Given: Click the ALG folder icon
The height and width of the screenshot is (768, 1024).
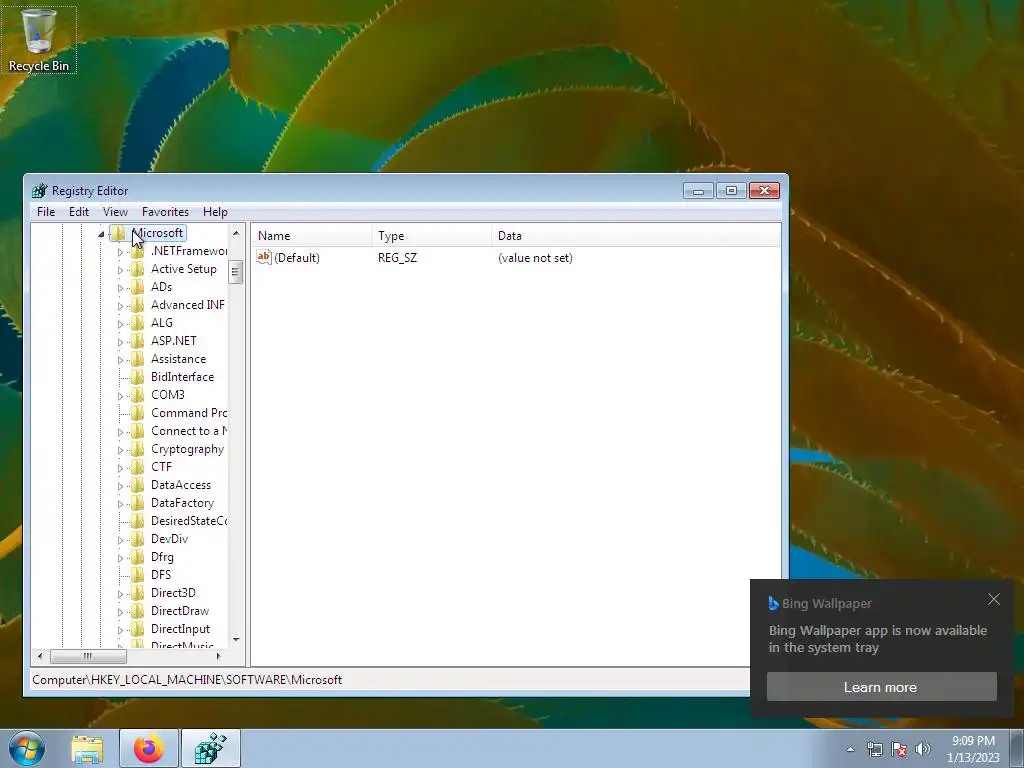Looking at the screenshot, I should point(137,323).
